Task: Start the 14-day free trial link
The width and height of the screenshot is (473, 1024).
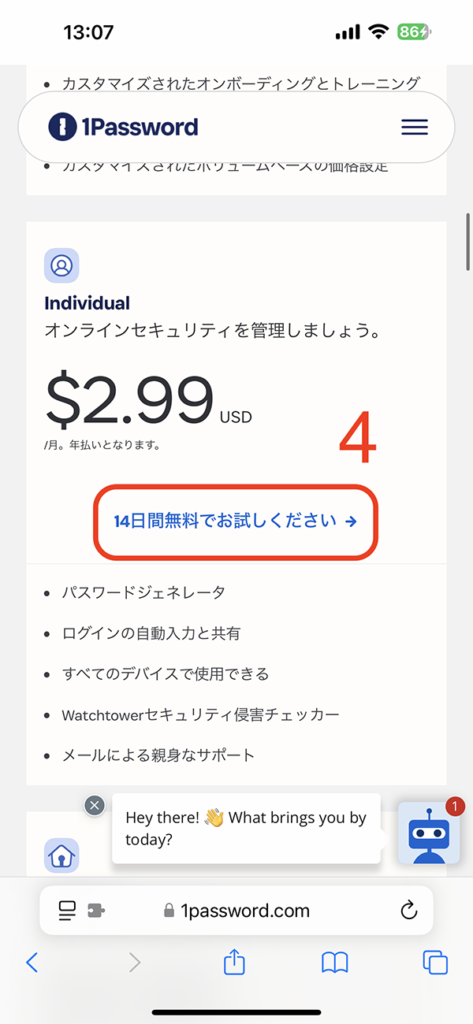Action: click(x=235, y=521)
